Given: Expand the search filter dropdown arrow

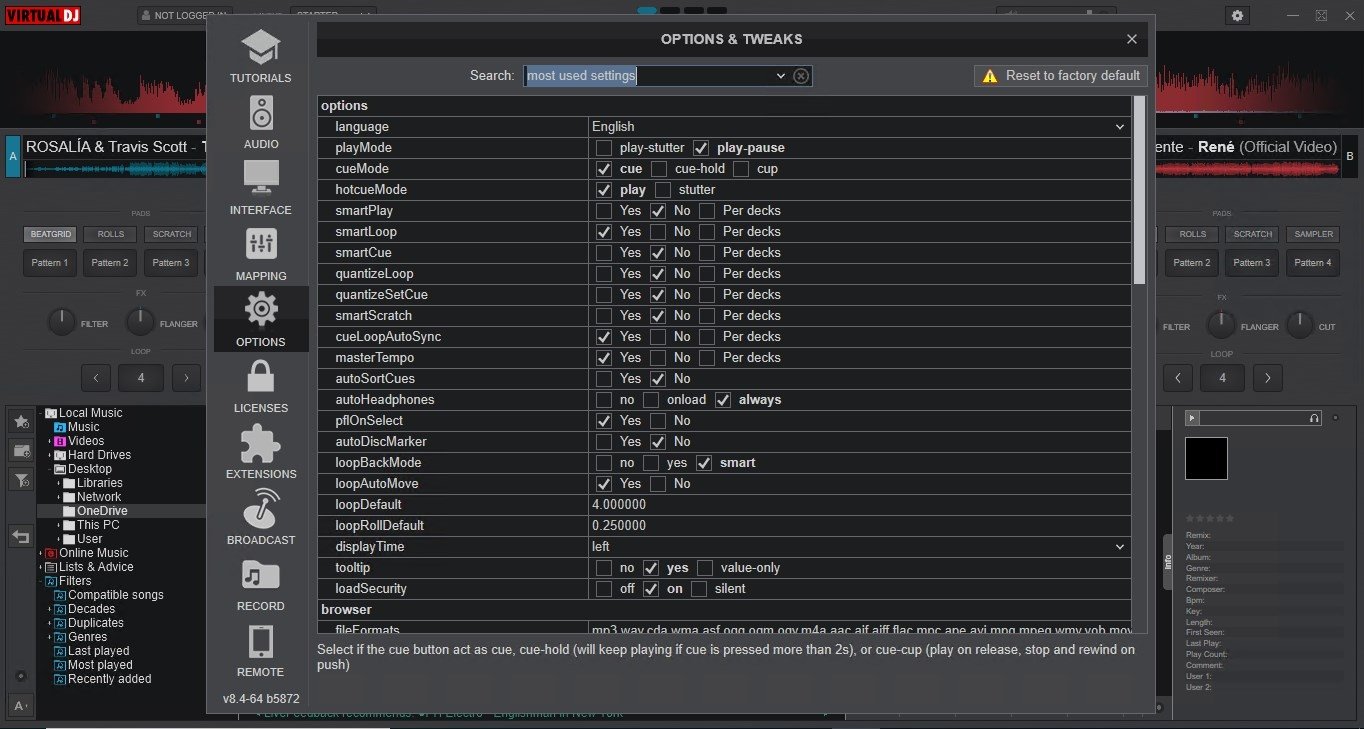Looking at the screenshot, I should pyautogui.click(x=781, y=76).
